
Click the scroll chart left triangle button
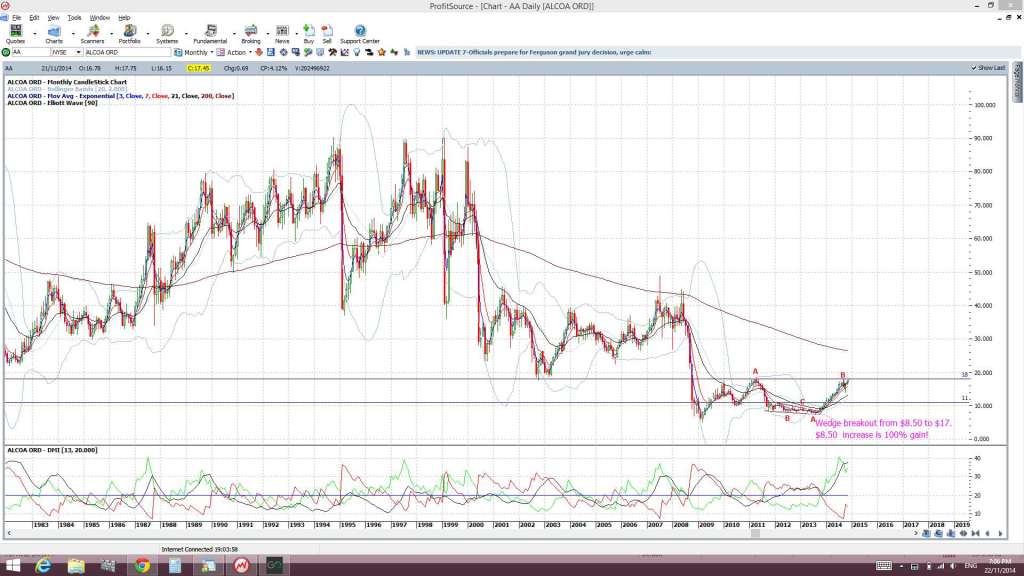click(987, 534)
